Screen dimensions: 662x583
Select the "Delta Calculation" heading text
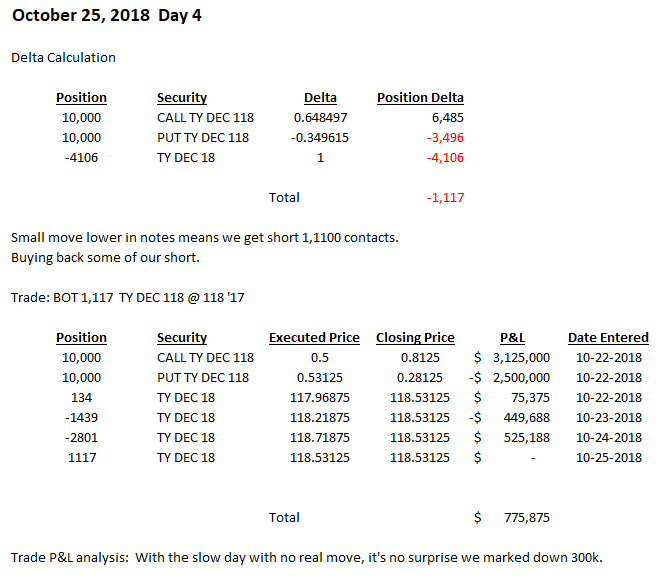[x=63, y=57]
